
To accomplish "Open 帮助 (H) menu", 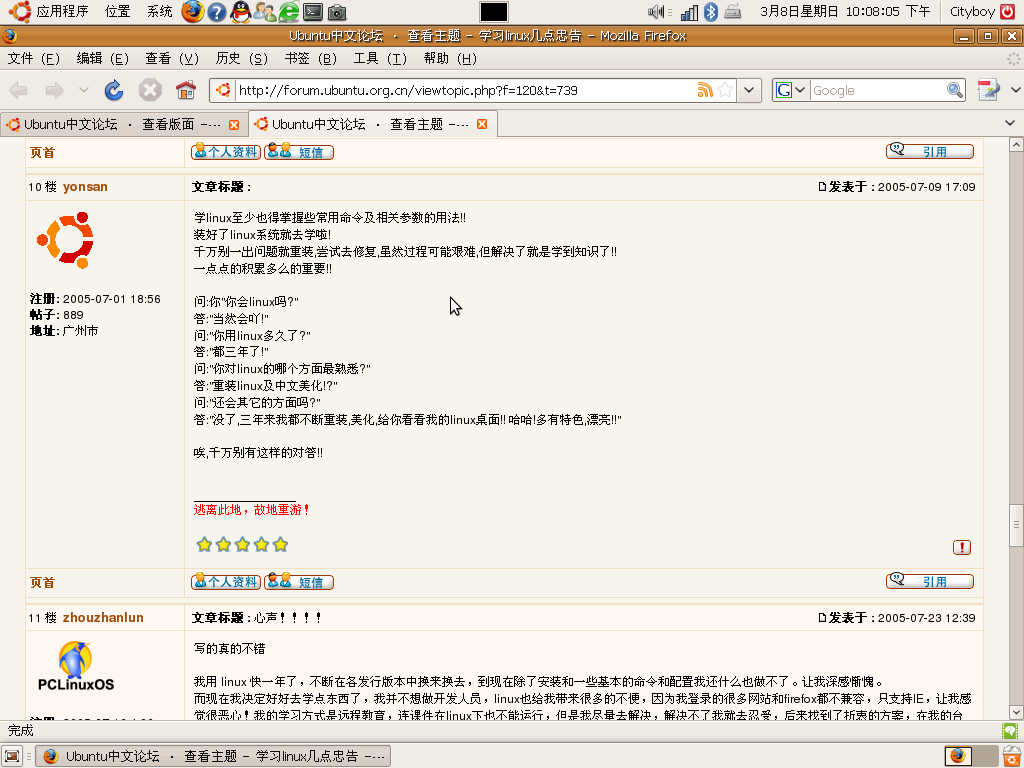I will pyautogui.click(x=450, y=59).
